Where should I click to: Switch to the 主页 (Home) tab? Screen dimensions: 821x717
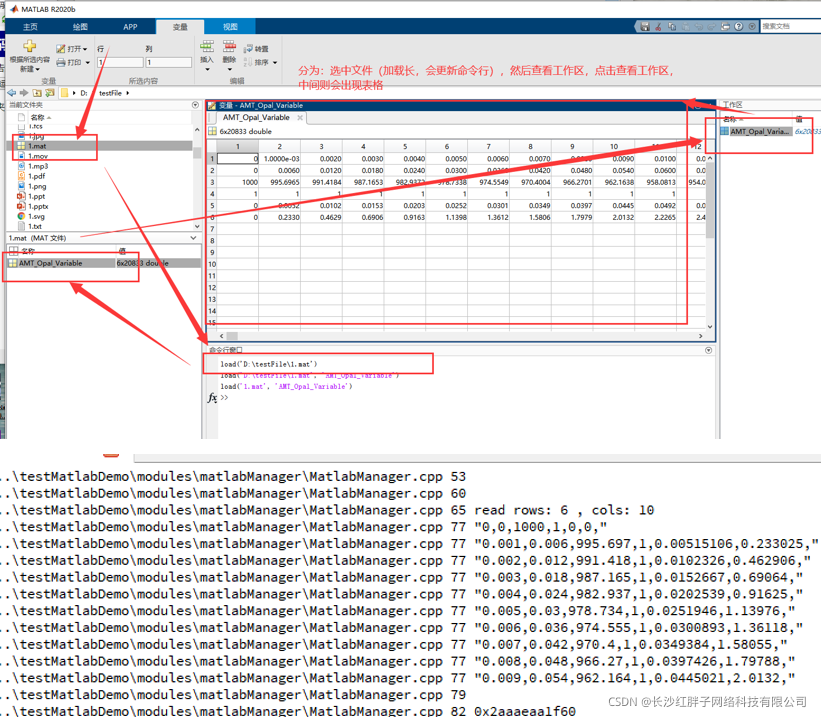(30, 27)
